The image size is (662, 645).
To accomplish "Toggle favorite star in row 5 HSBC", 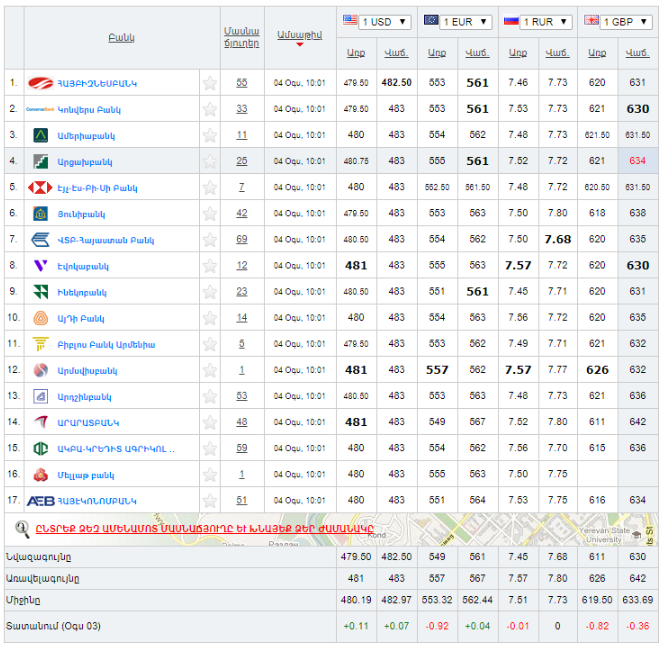I will pos(209,187).
